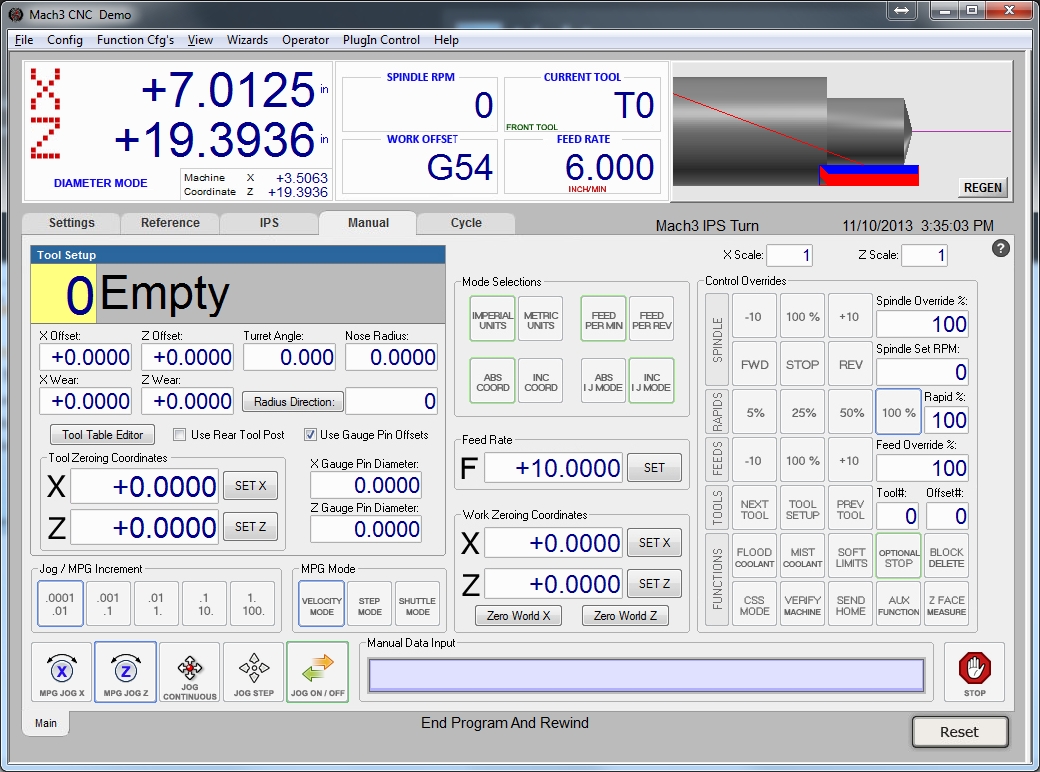Click the X Scale input field
This screenshot has width=1040, height=772.
point(789,255)
